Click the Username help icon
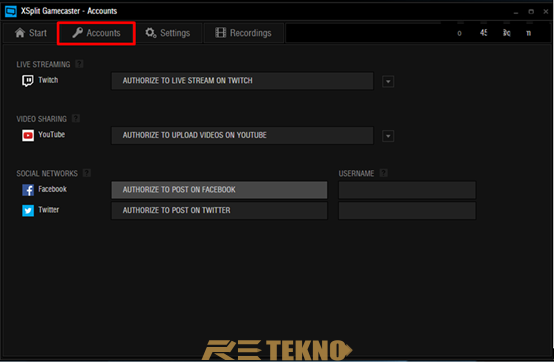 (383, 173)
